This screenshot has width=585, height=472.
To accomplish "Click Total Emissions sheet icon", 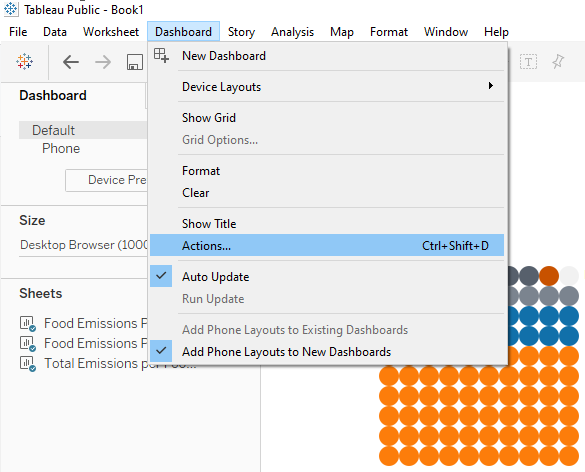I will tap(28, 363).
